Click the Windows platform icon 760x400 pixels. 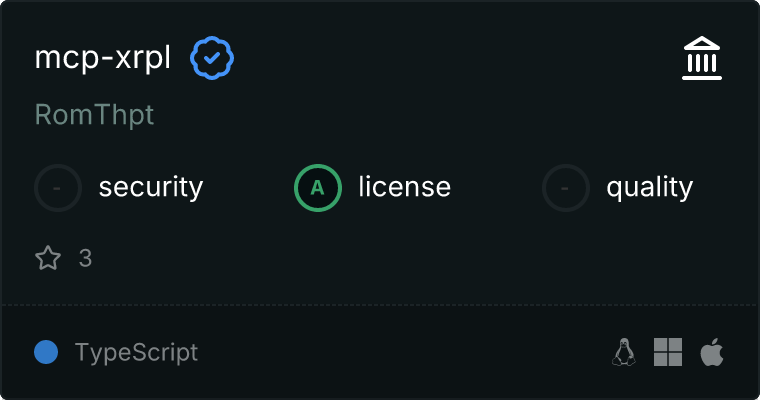tap(668, 352)
